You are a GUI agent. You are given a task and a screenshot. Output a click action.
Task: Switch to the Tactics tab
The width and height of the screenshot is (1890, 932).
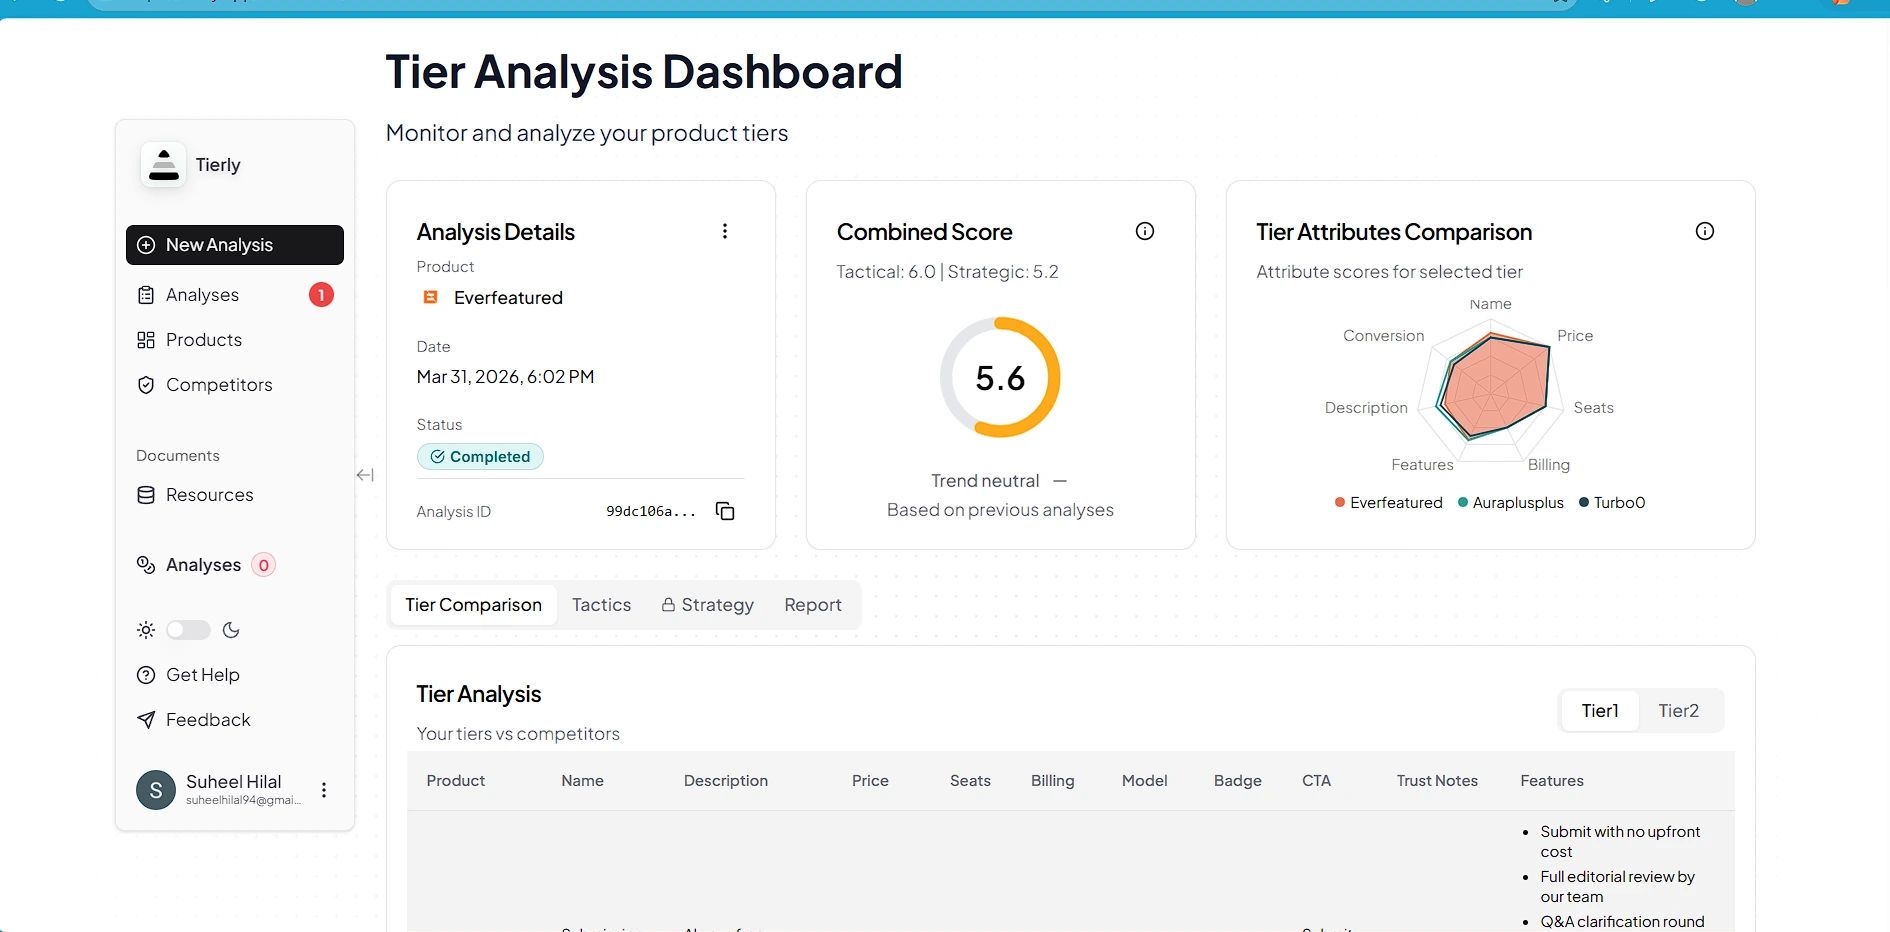[x=601, y=605]
